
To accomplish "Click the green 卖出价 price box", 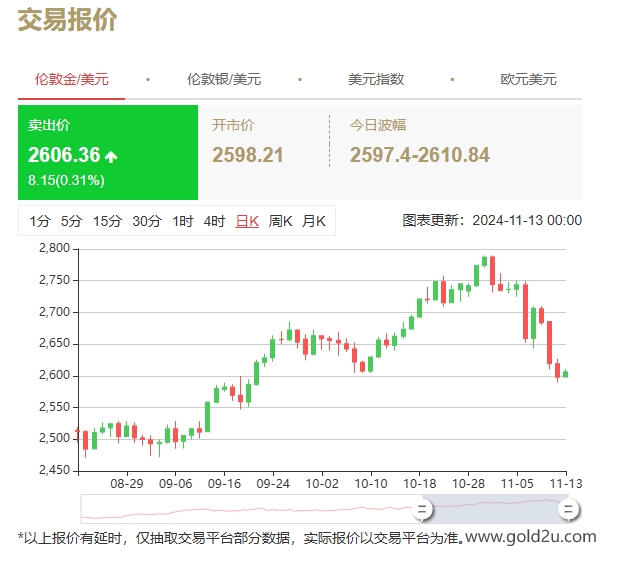I will 108,152.
